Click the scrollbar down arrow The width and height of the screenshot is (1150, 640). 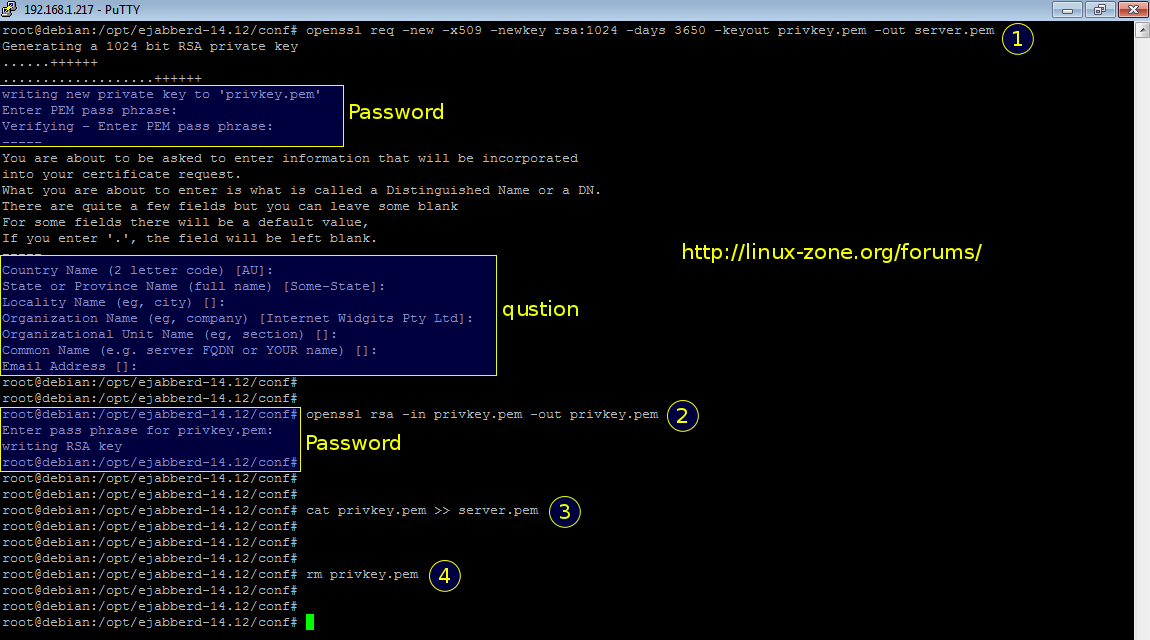click(x=1141, y=631)
